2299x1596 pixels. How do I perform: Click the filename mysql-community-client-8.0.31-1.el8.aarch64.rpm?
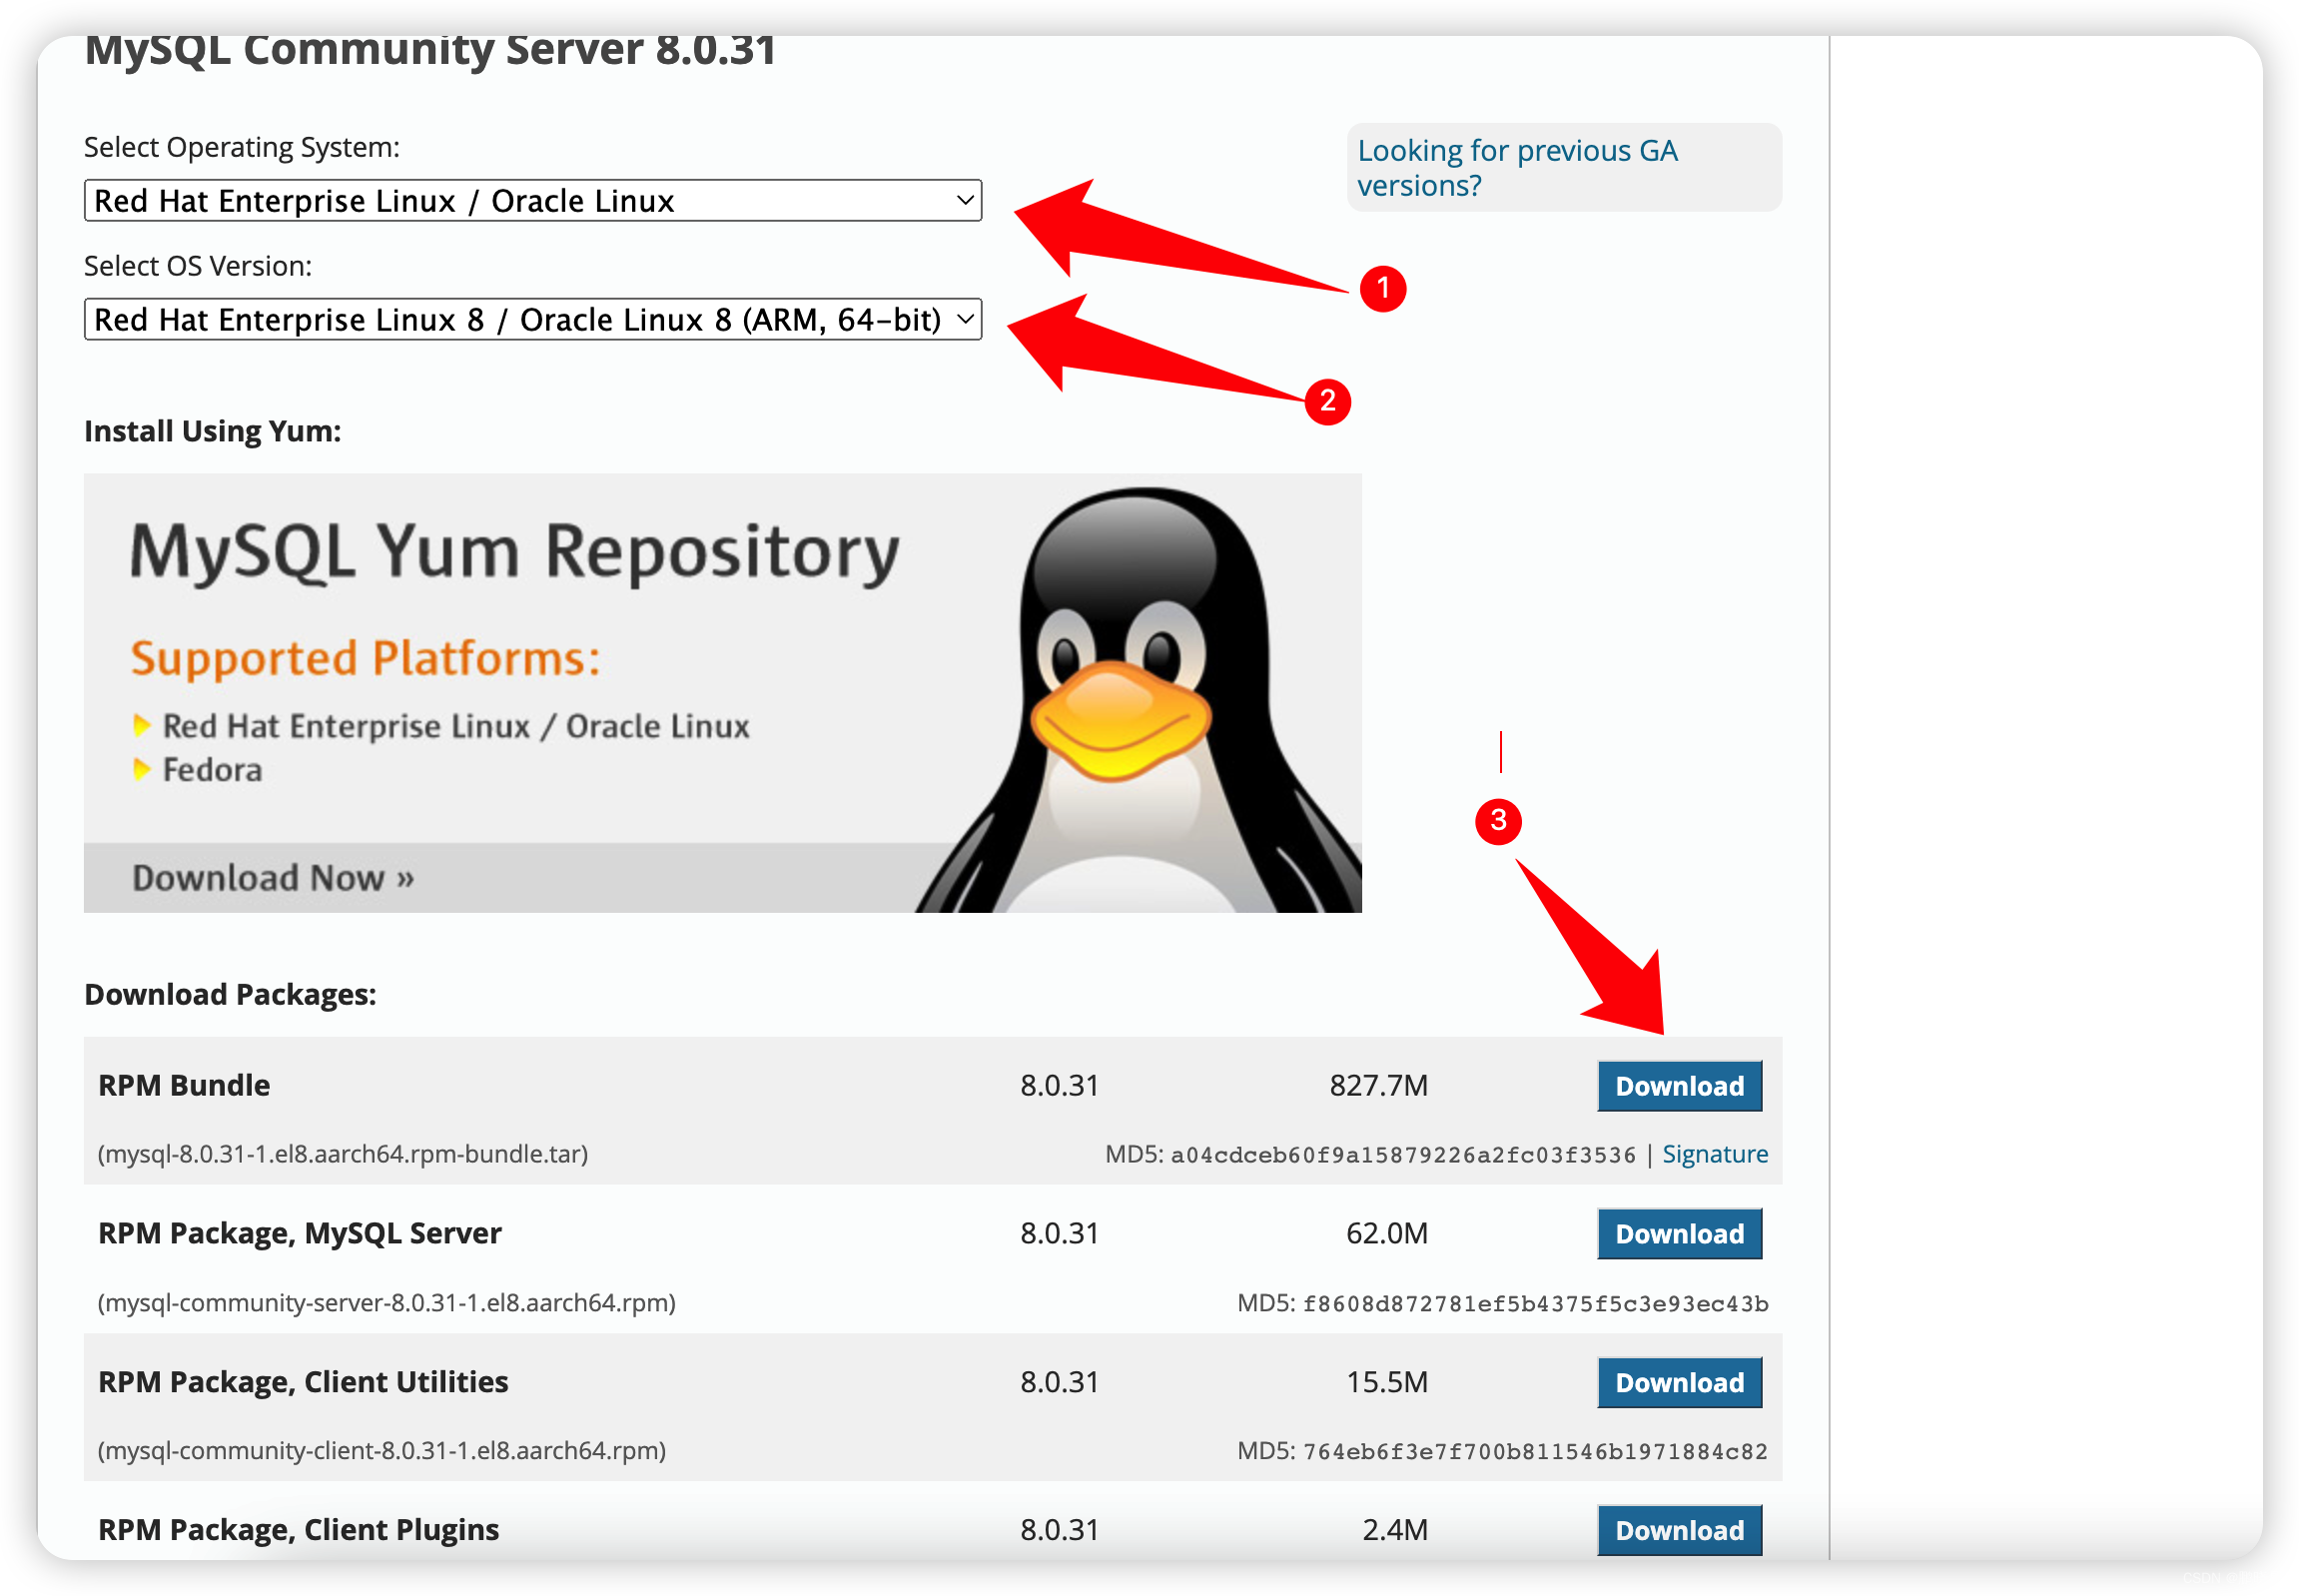tap(382, 1450)
